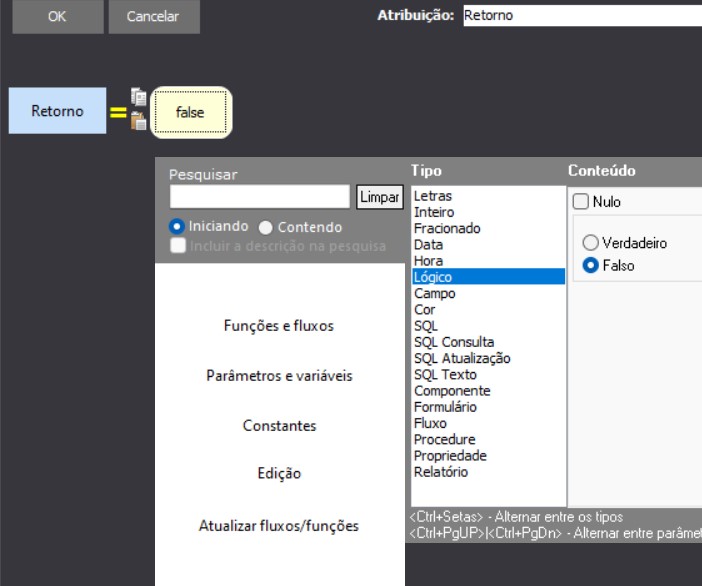This screenshot has height=586, width=702.
Task: Click the Atribuição text field
Action: point(582,16)
